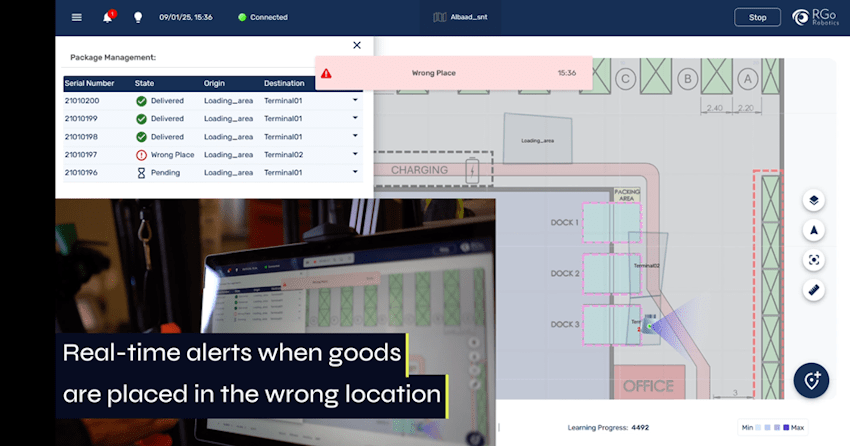Center view with the focus target button
Screen dimensions: 850x446
click(814, 260)
